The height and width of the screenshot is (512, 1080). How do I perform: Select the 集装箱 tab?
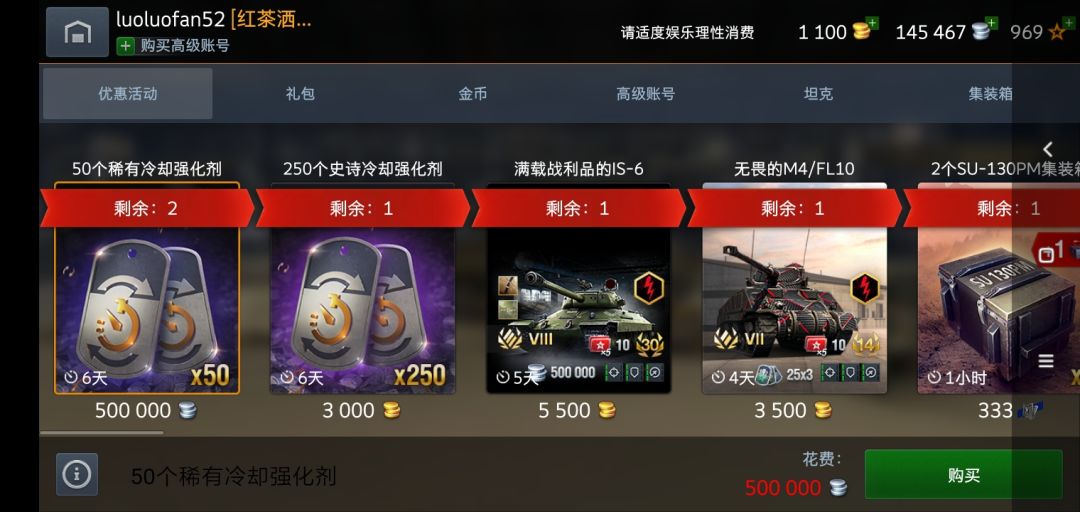990,94
